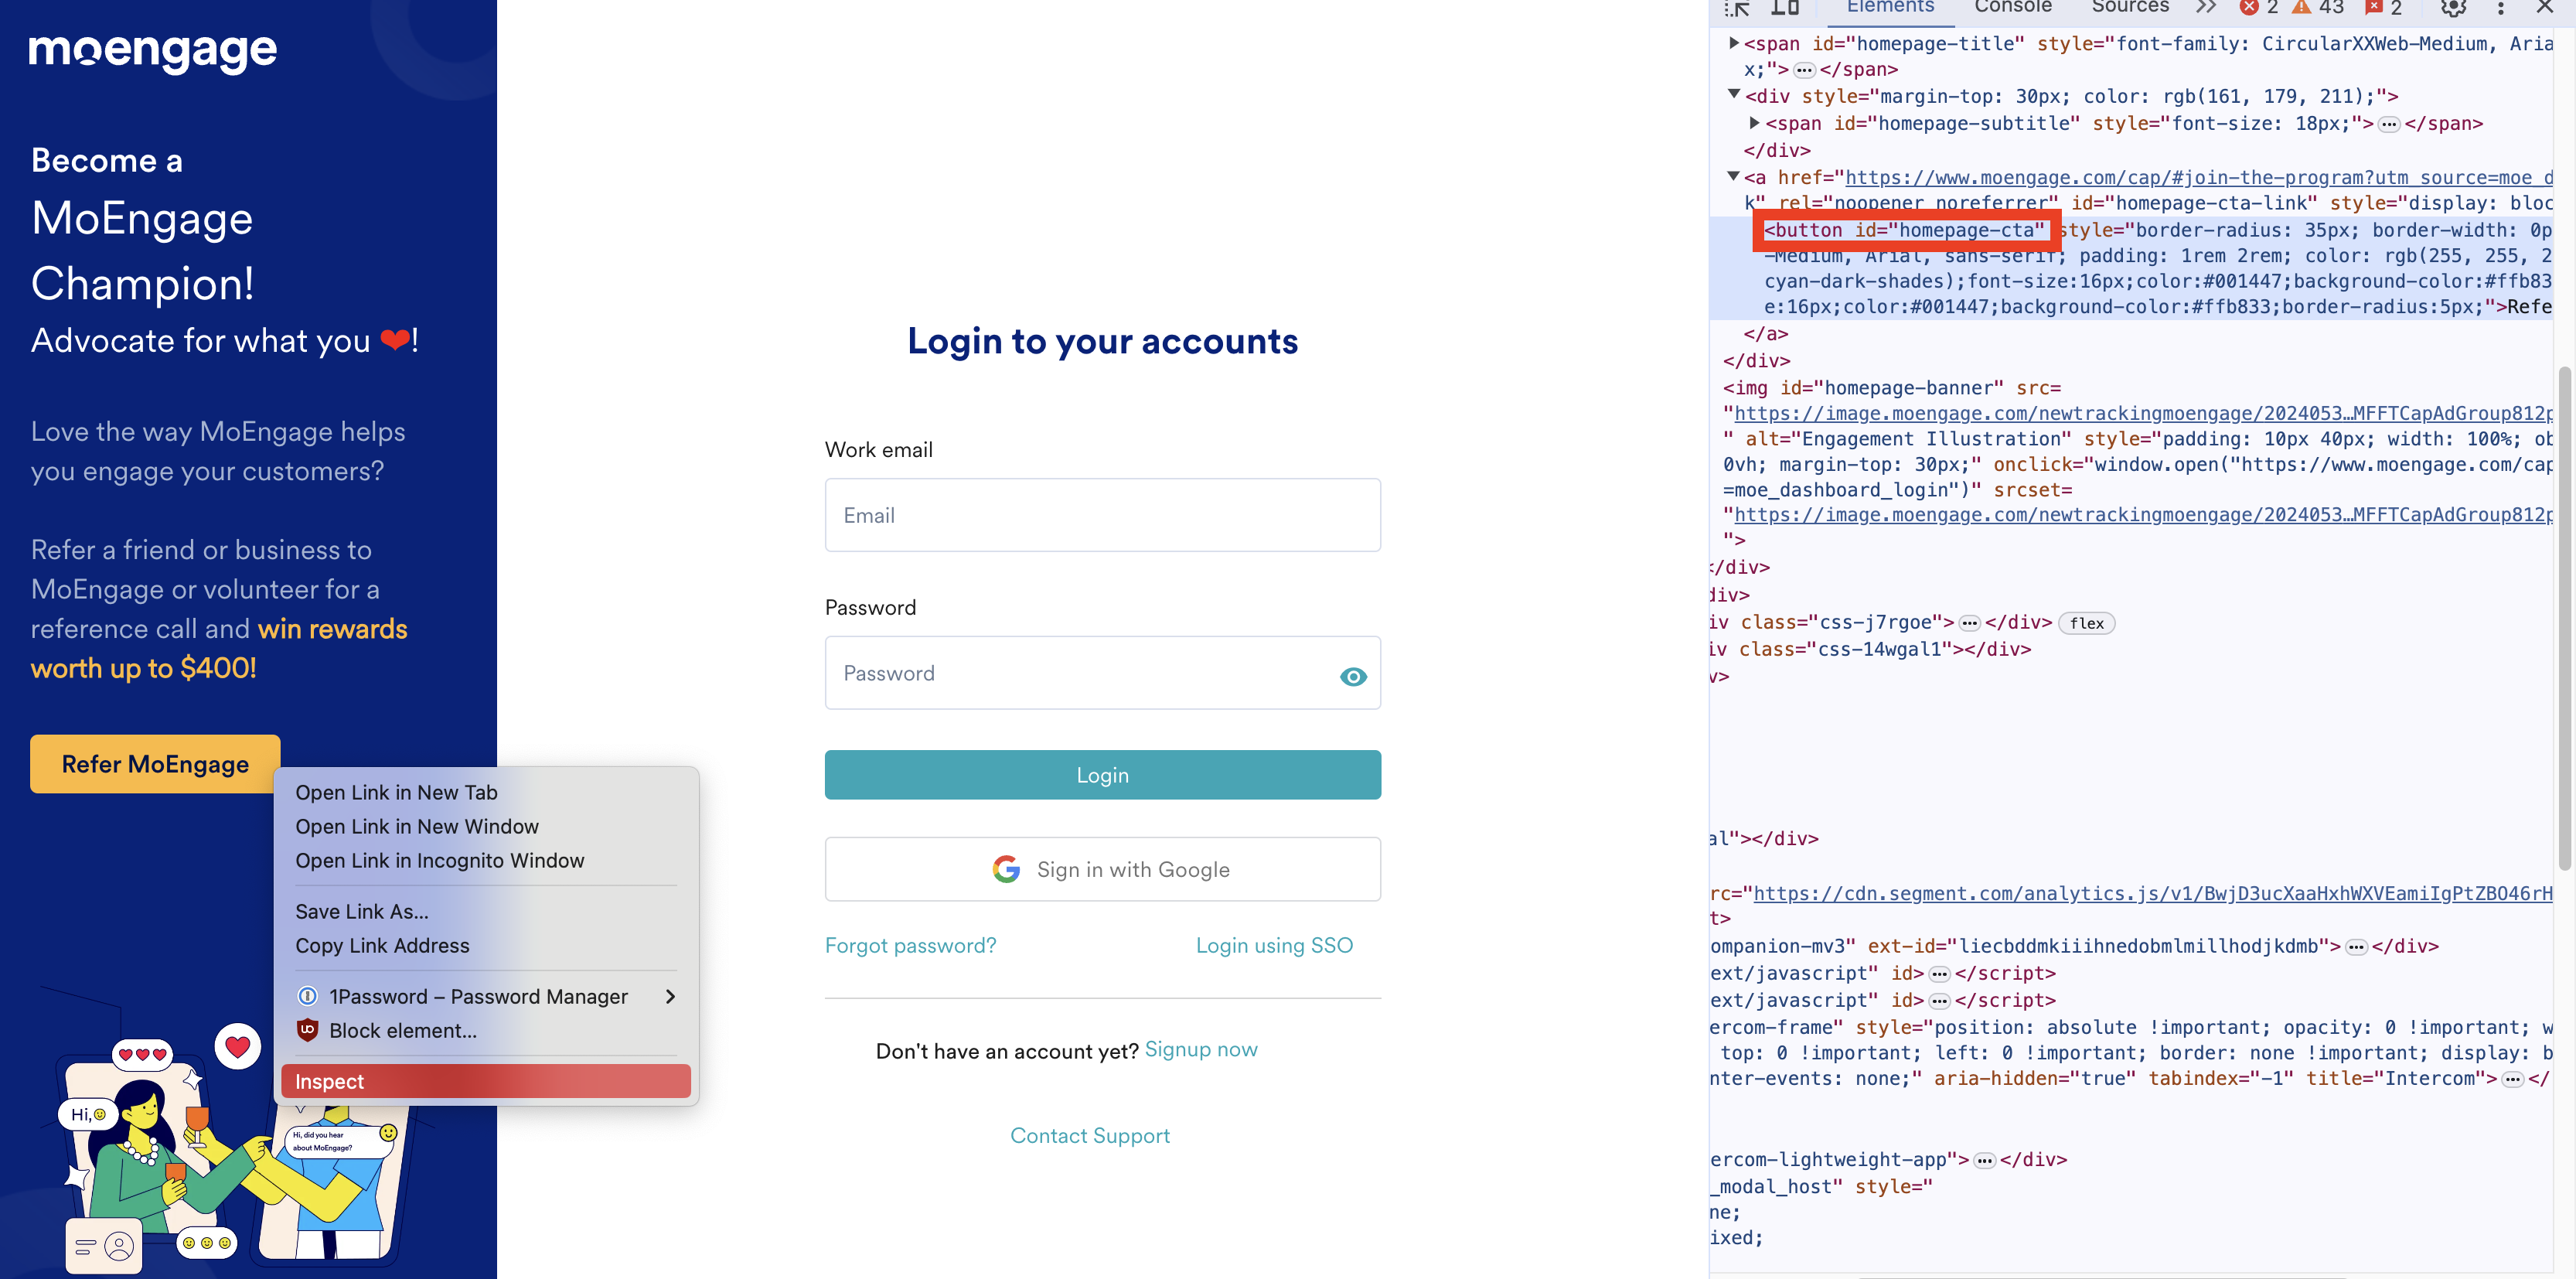Click the orange warnings count icon
This screenshot has width=2576, height=1279.
coord(2302,8)
